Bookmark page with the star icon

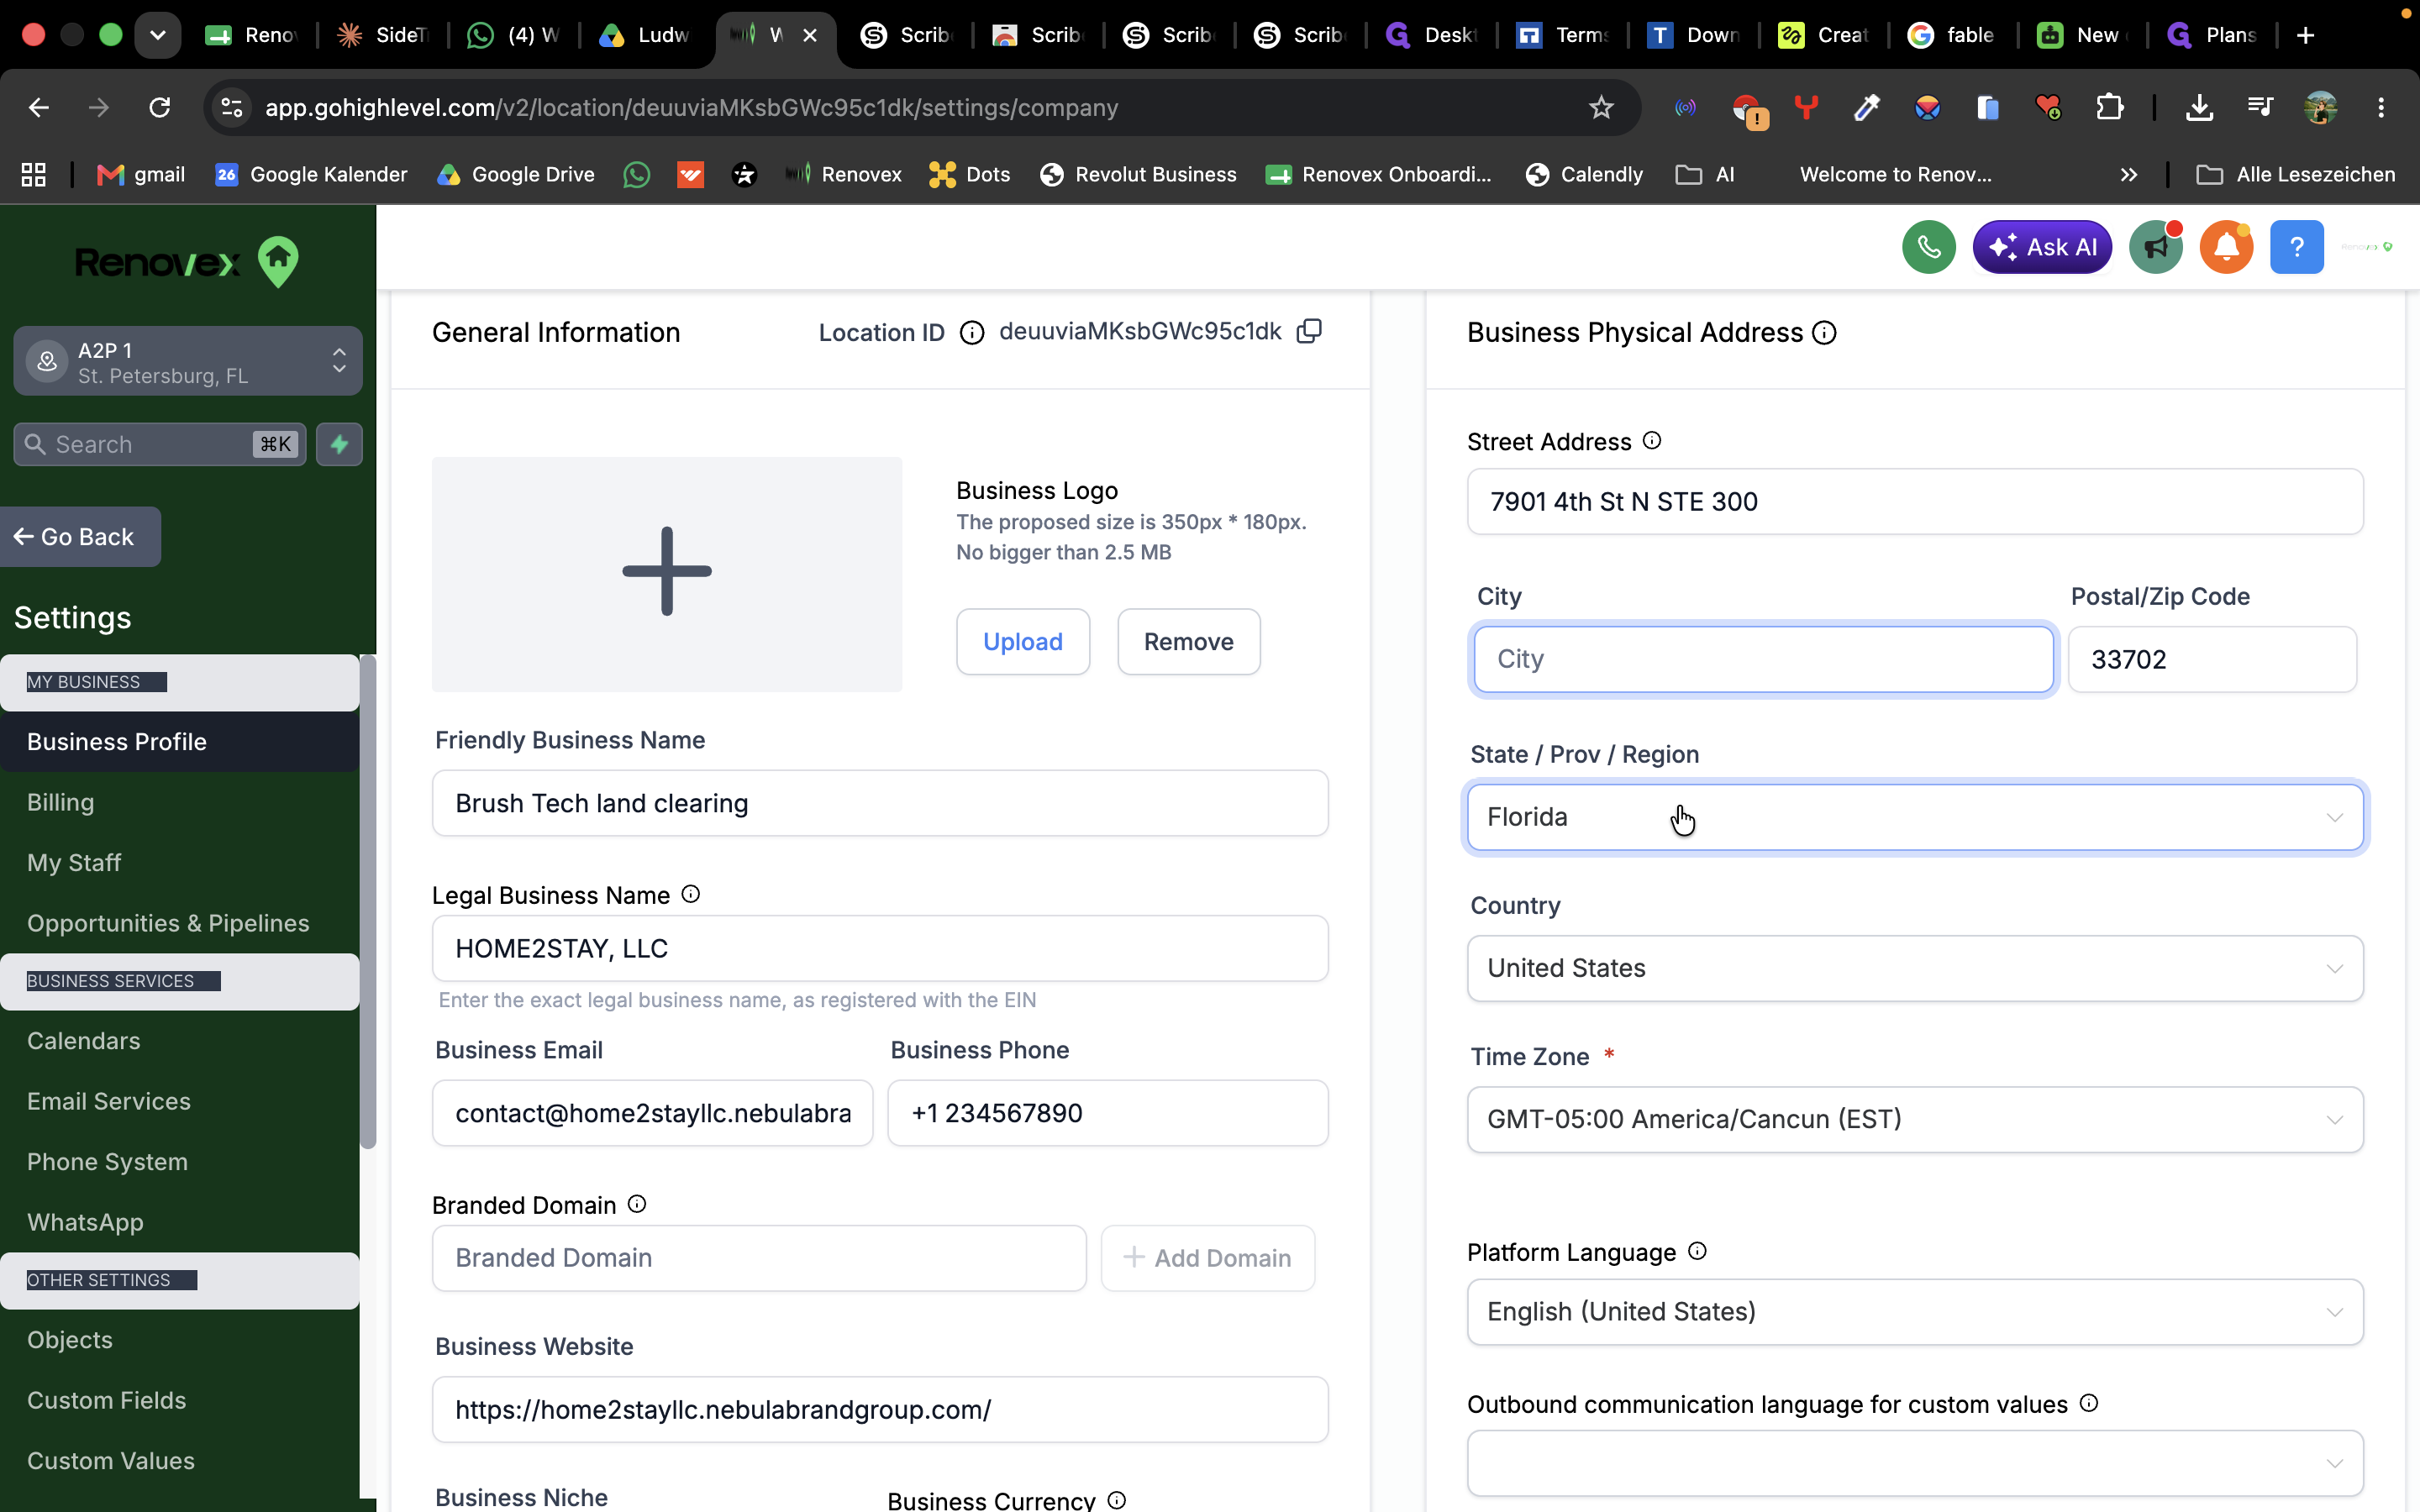tap(1601, 107)
